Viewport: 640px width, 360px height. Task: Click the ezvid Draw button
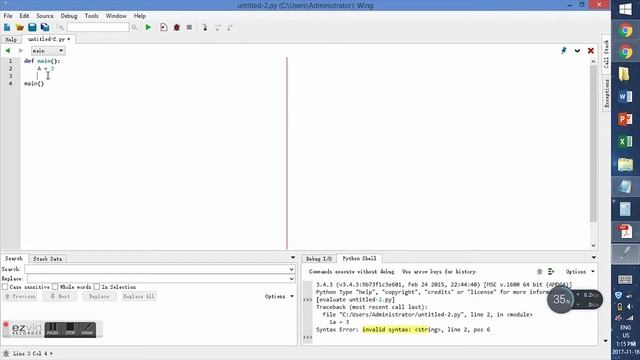[87, 329]
